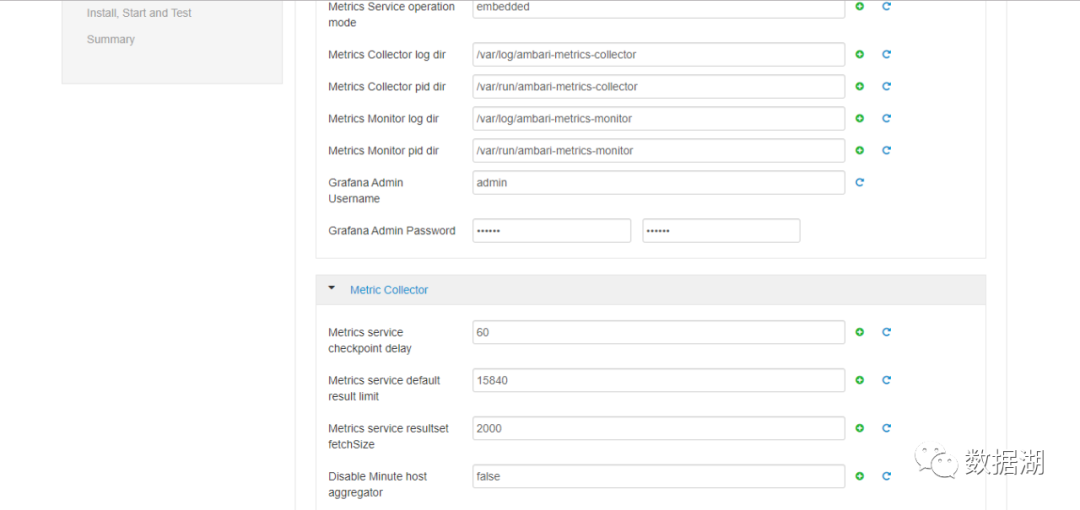1080x510 pixels.
Task: Click undo icon beside Disable Minute host aggregator
Action: coord(886,476)
